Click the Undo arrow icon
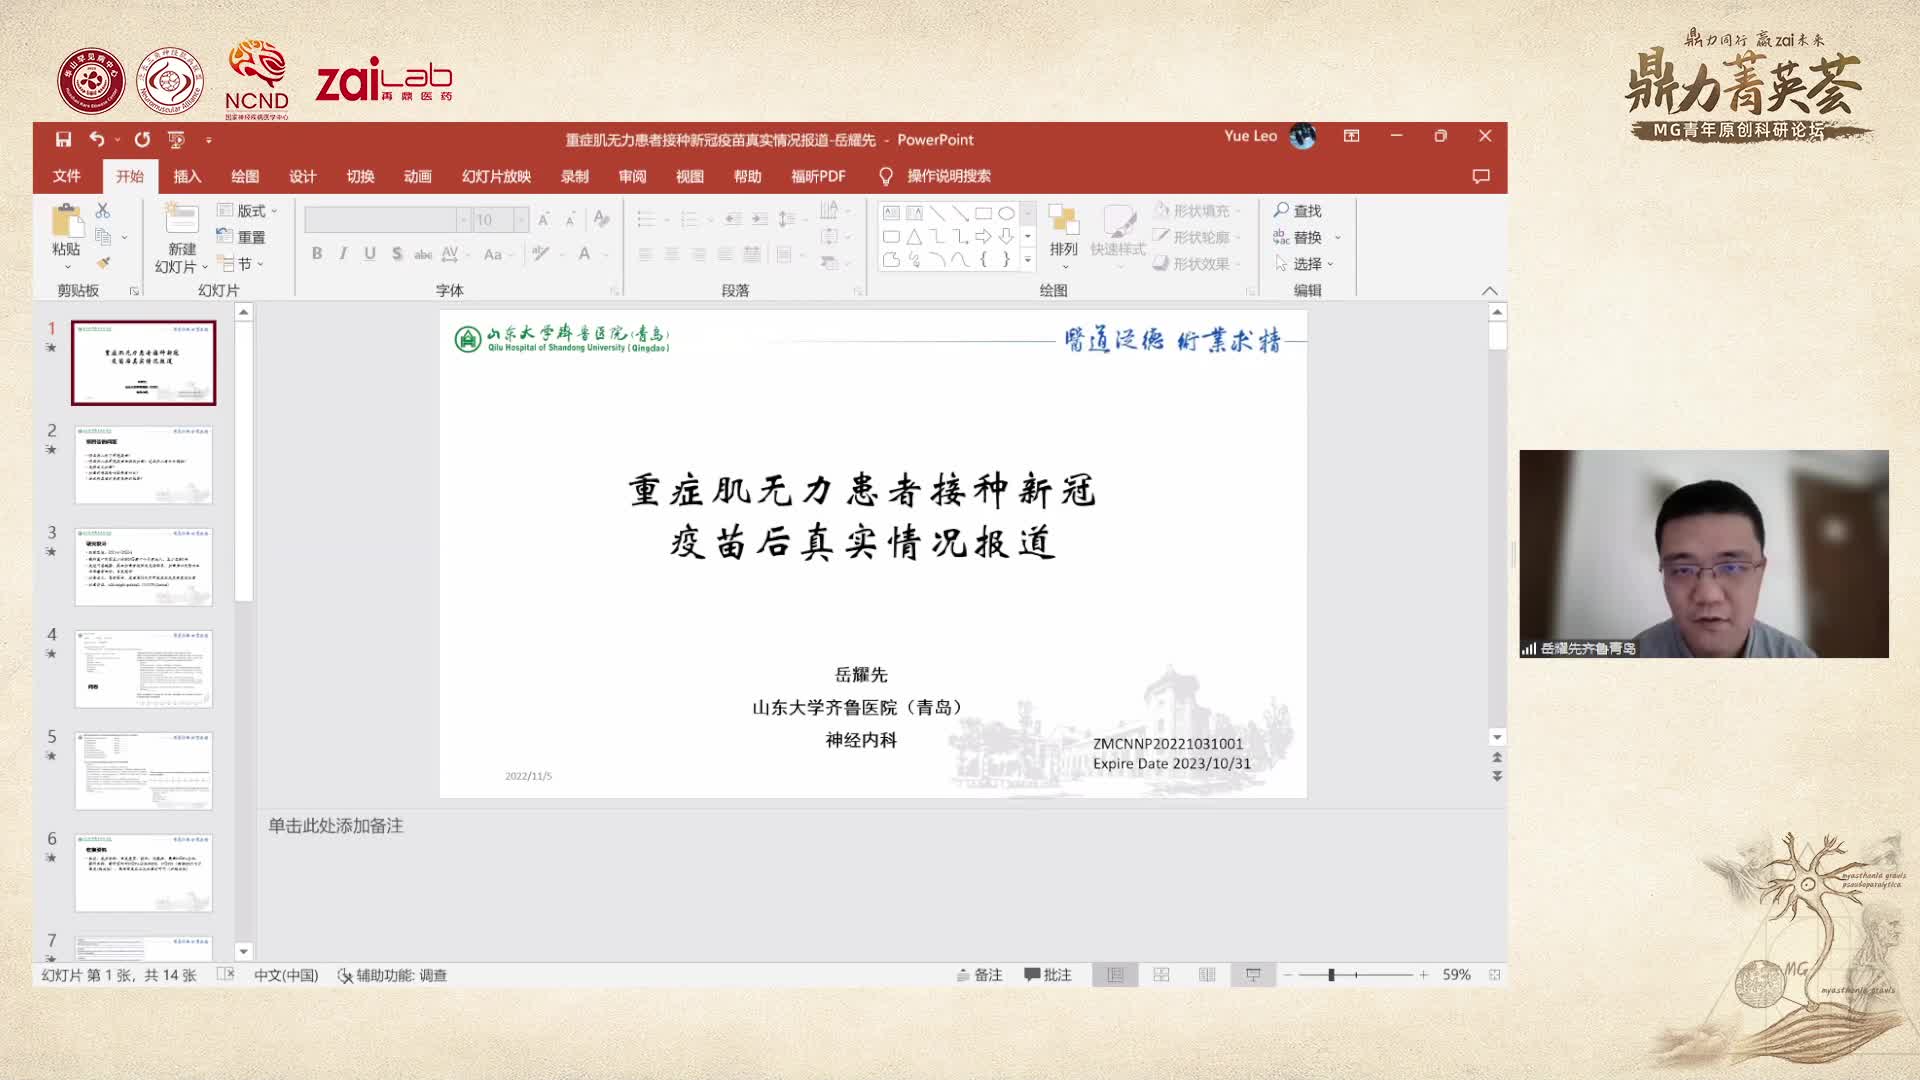Screen dimensions: 1920x1080 click(97, 139)
